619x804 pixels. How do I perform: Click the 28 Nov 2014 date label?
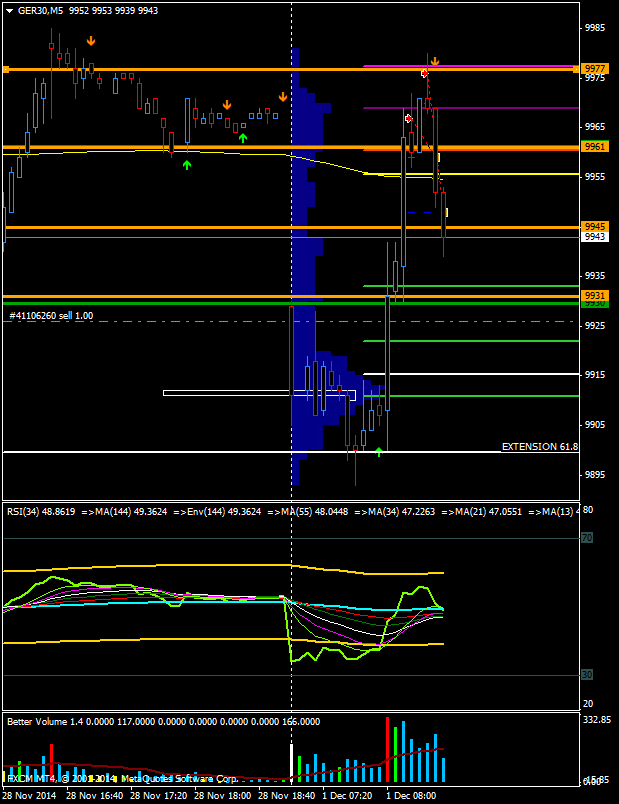click(30, 796)
